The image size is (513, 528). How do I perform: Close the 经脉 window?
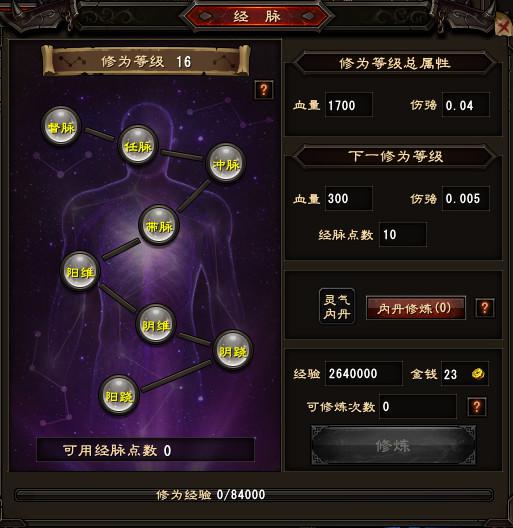tap(504, 25)
